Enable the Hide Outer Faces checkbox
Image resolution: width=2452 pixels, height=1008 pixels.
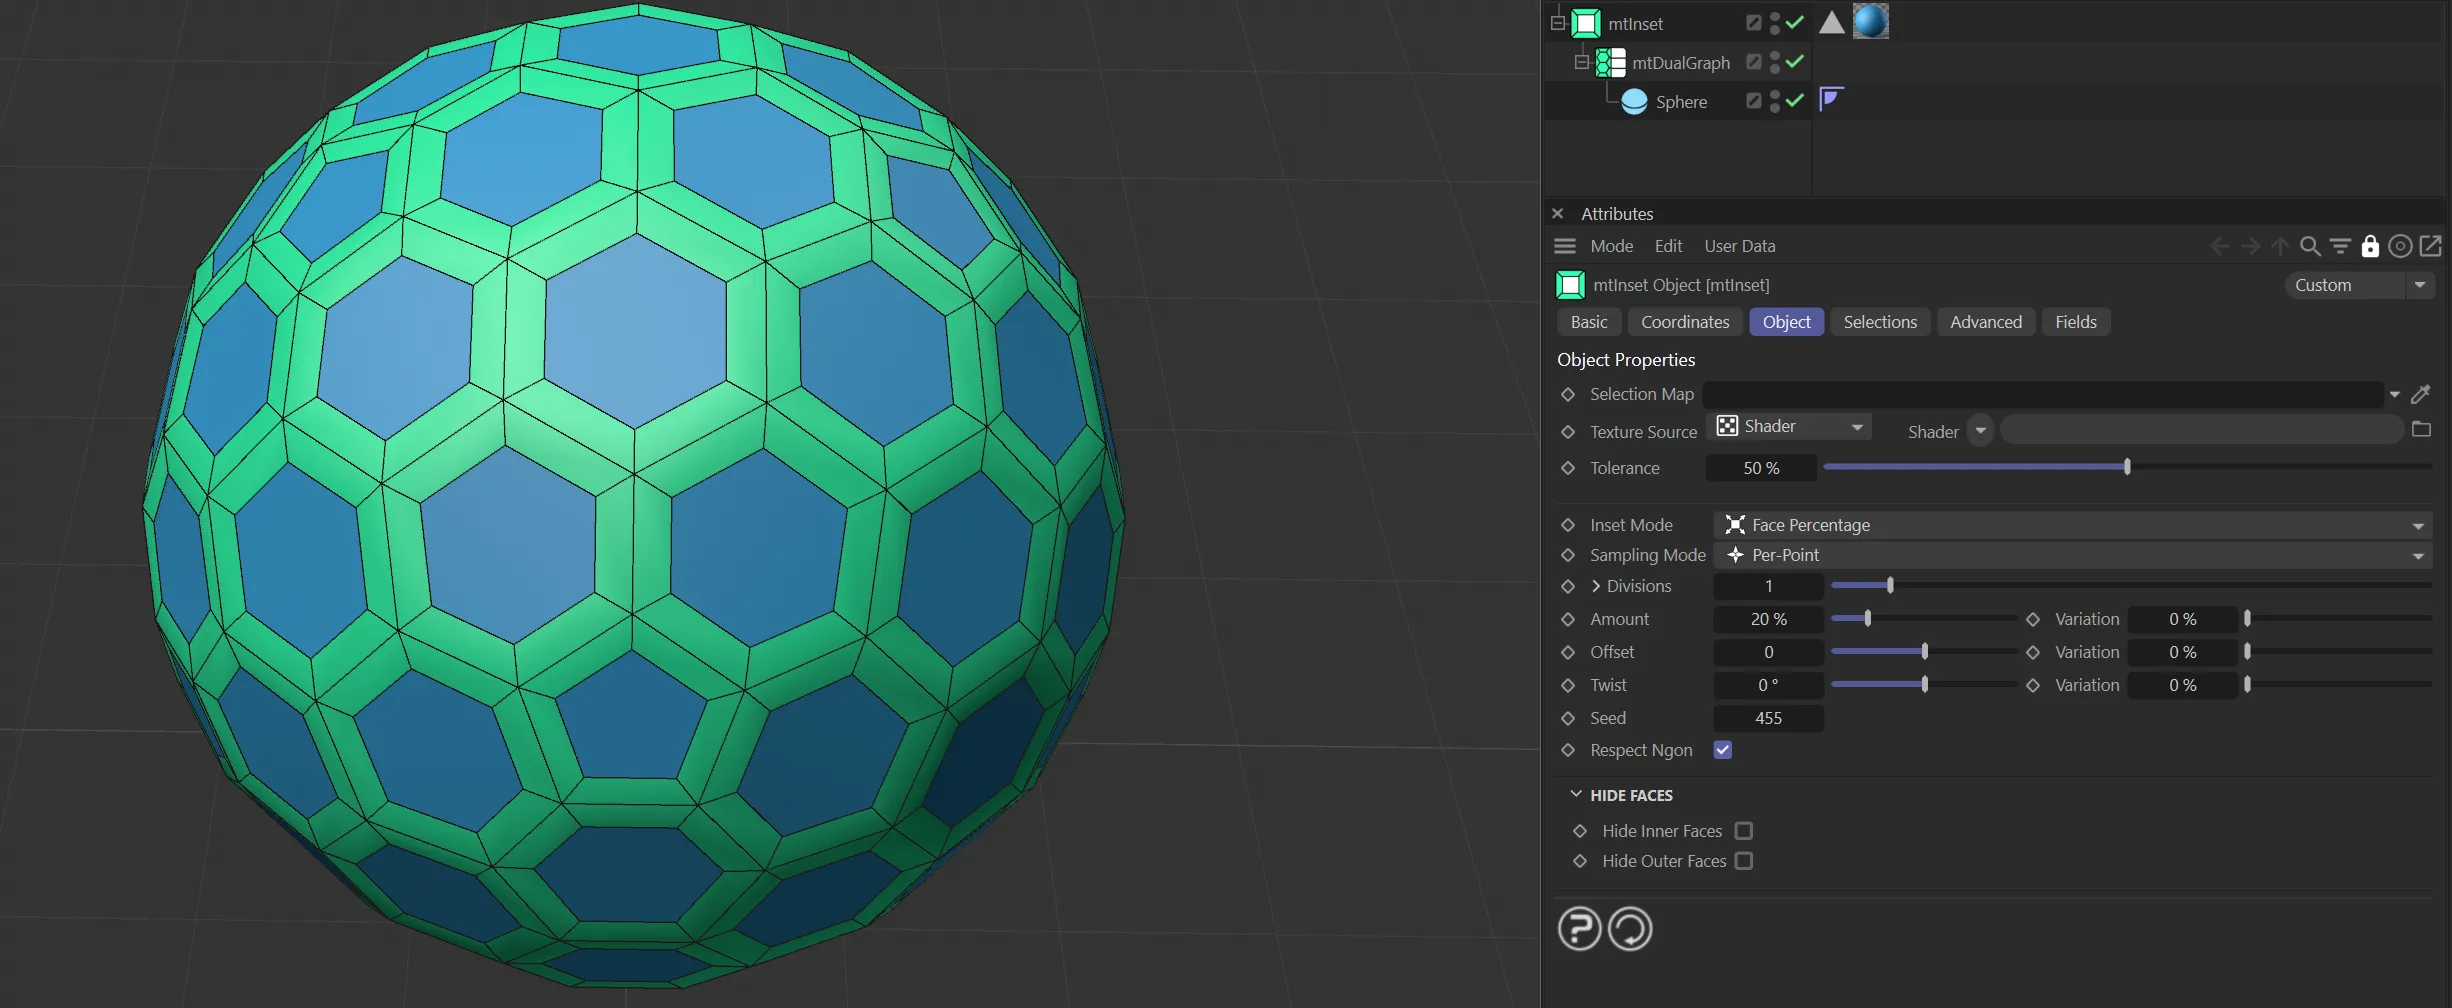pyautogui.click(x=1744, y=861)
